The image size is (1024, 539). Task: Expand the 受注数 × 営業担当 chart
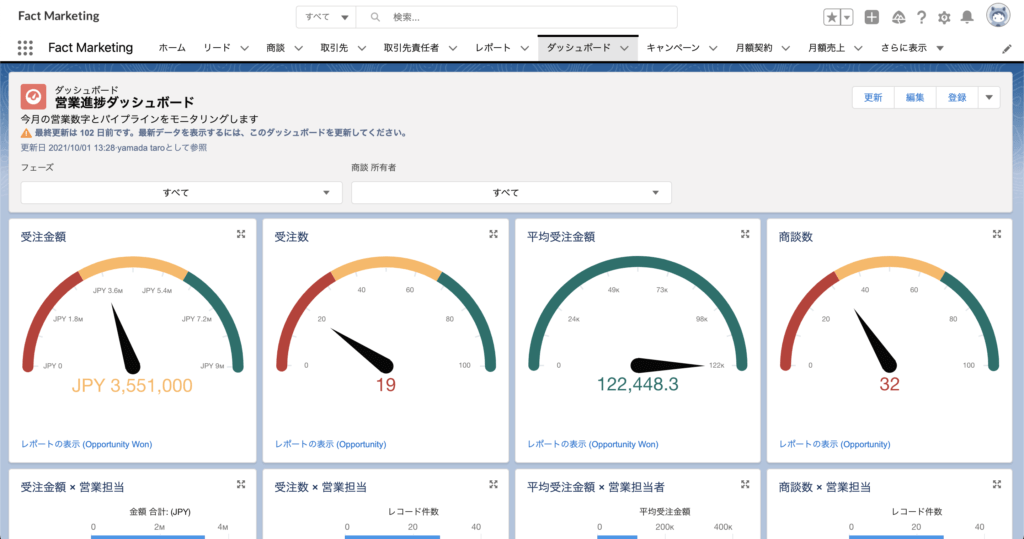(493, 484)
